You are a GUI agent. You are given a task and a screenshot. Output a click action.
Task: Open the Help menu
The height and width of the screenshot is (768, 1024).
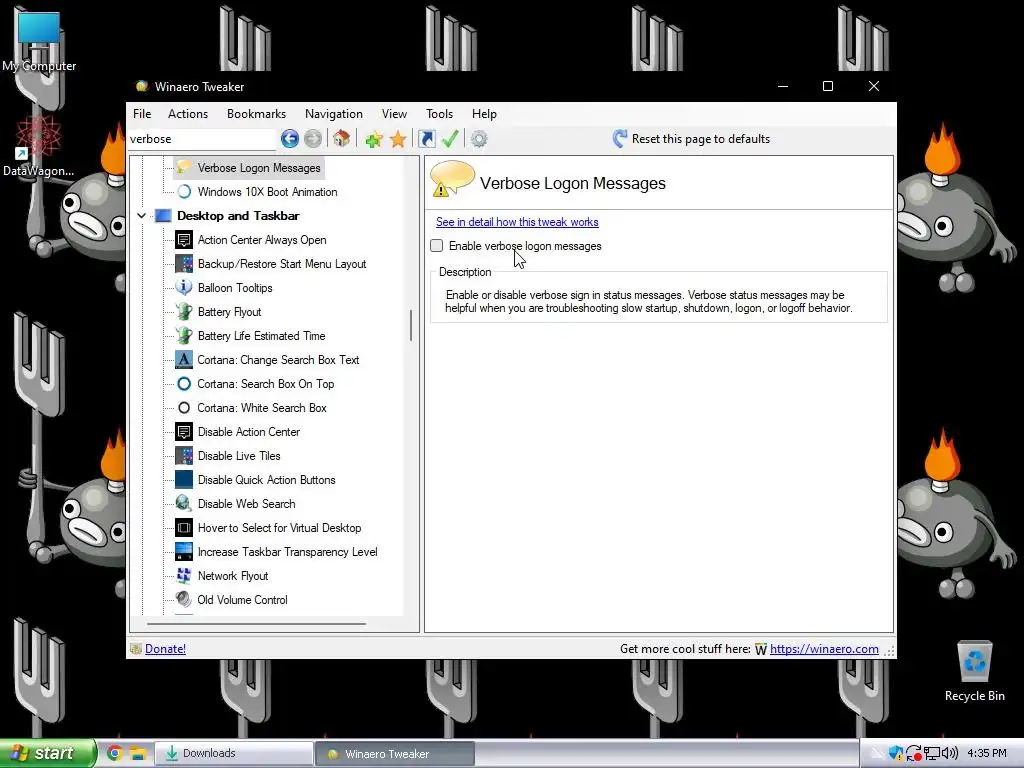[485, 114]
